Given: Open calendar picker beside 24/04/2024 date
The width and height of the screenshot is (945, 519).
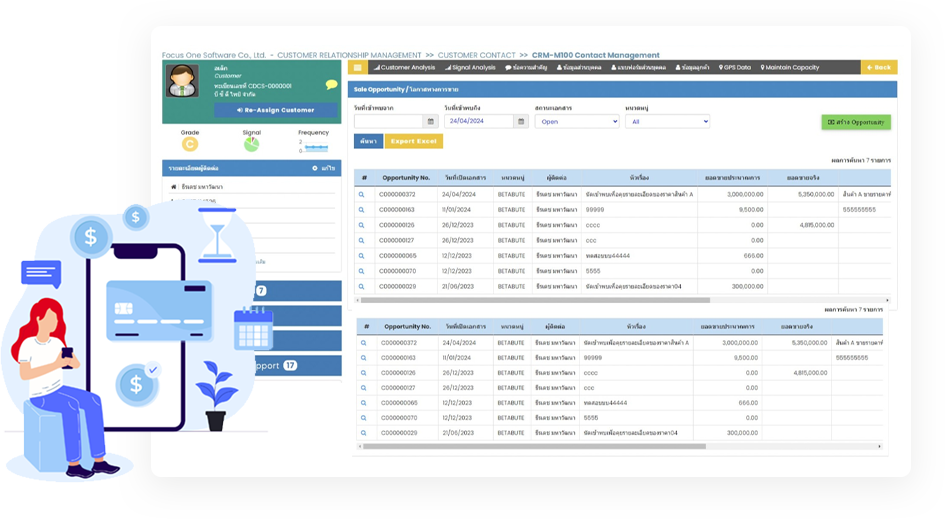Looking at the screenshot, I should point(521,122).
